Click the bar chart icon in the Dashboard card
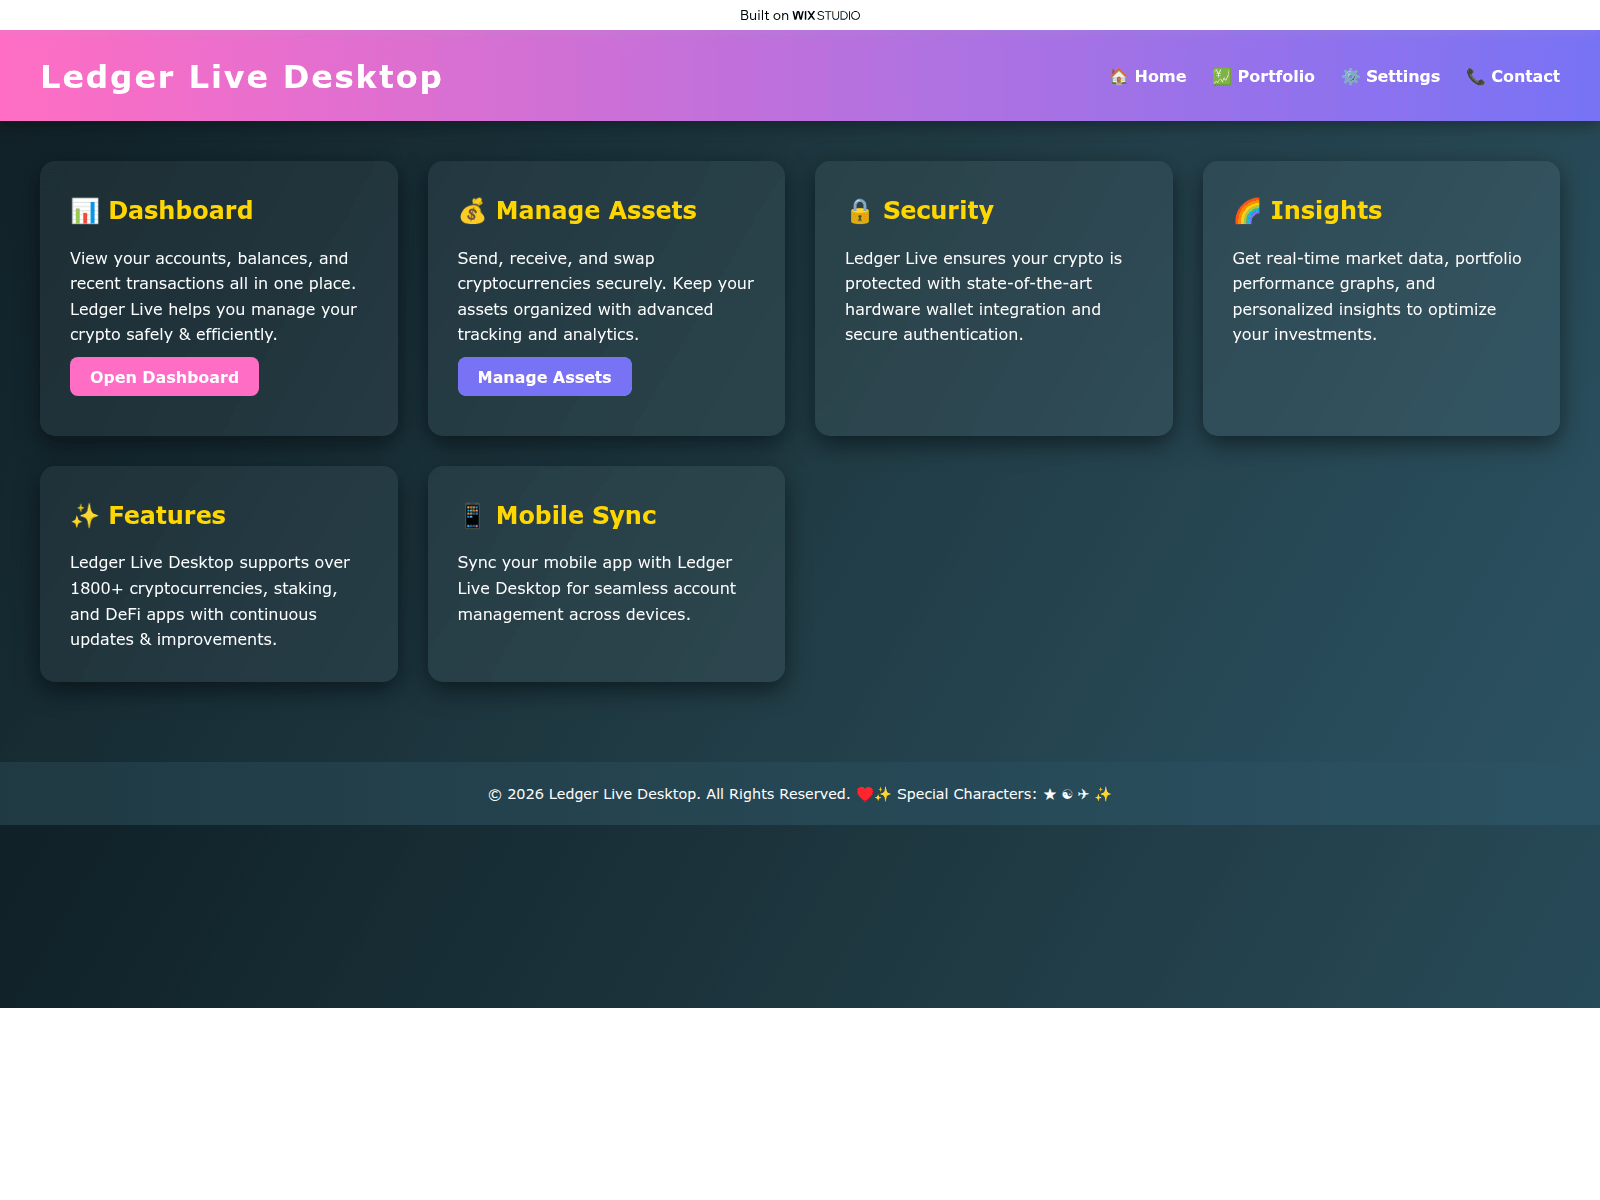 (x=85, y=211)
